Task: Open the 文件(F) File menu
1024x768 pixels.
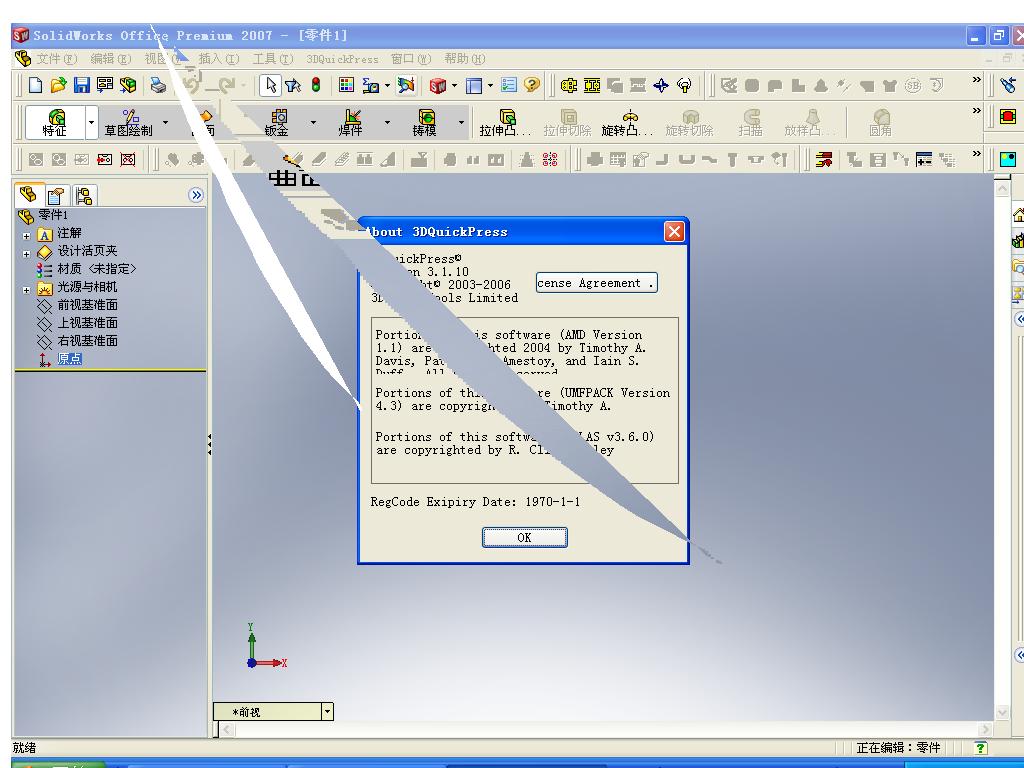Action: point(57,59)
